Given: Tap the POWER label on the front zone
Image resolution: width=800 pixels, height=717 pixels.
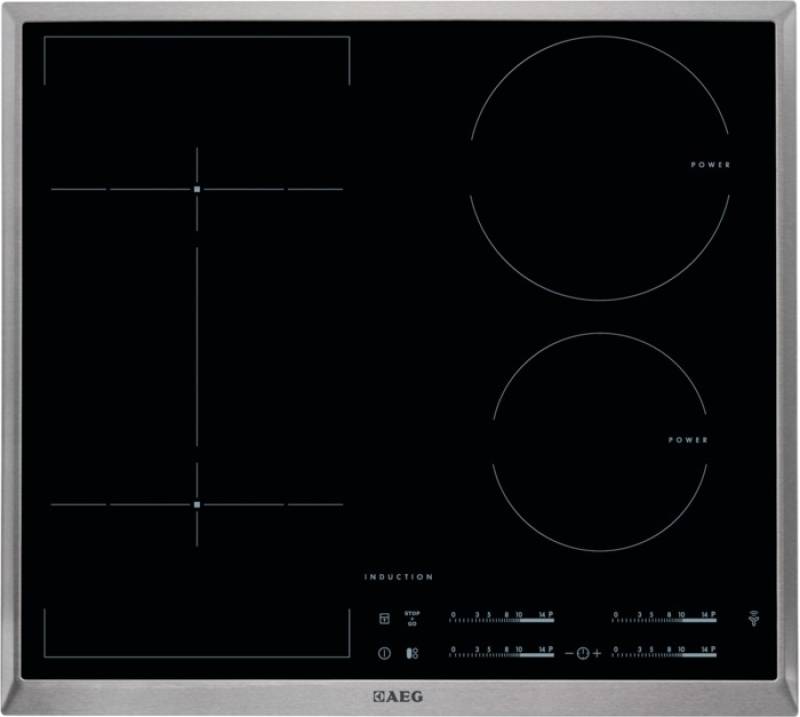Looking at the screenshot, I should pyautogui.click(x=688, y=440).
